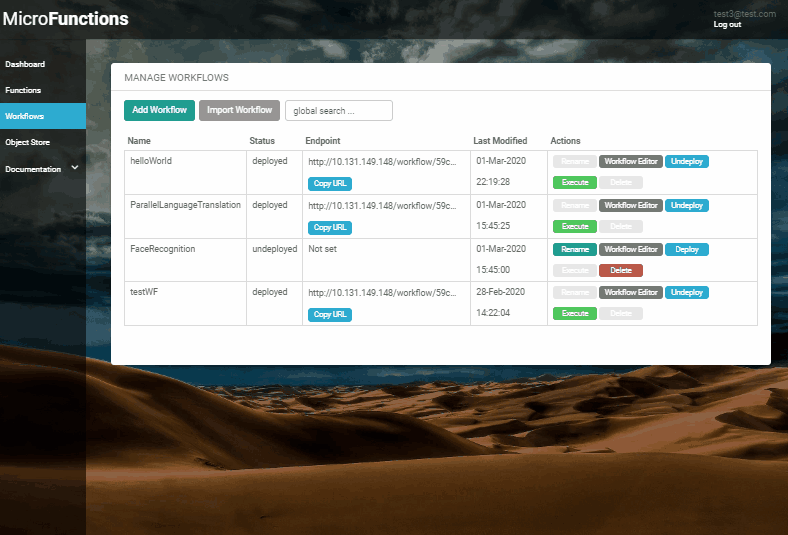The image size is (788, 535).
Task: Open Documentation sidebar item
Action: pos(33,169)
